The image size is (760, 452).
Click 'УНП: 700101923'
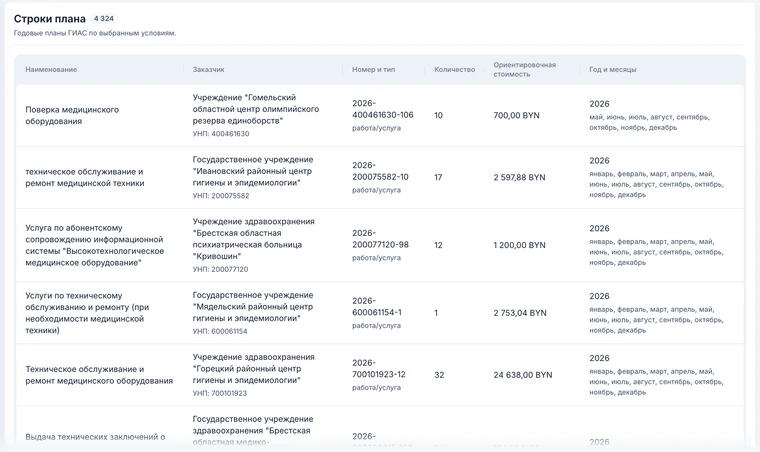220,393
